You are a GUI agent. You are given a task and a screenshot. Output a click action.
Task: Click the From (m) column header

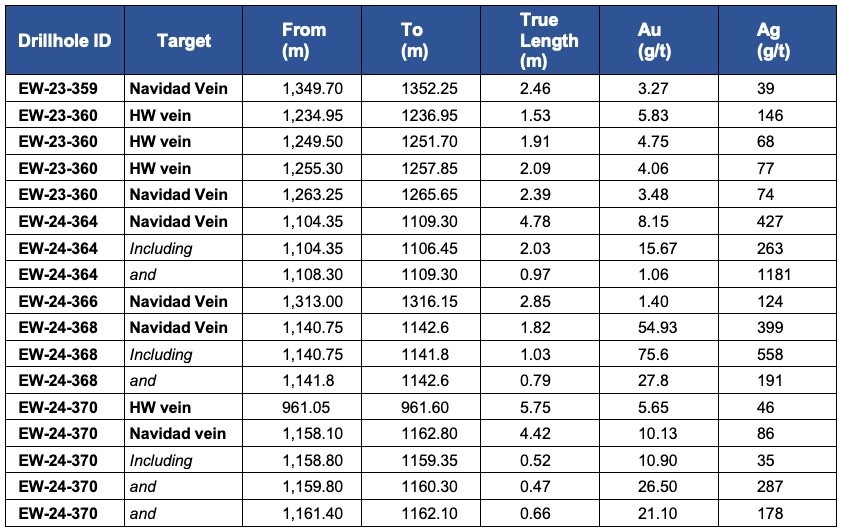[x=304, y=40]
